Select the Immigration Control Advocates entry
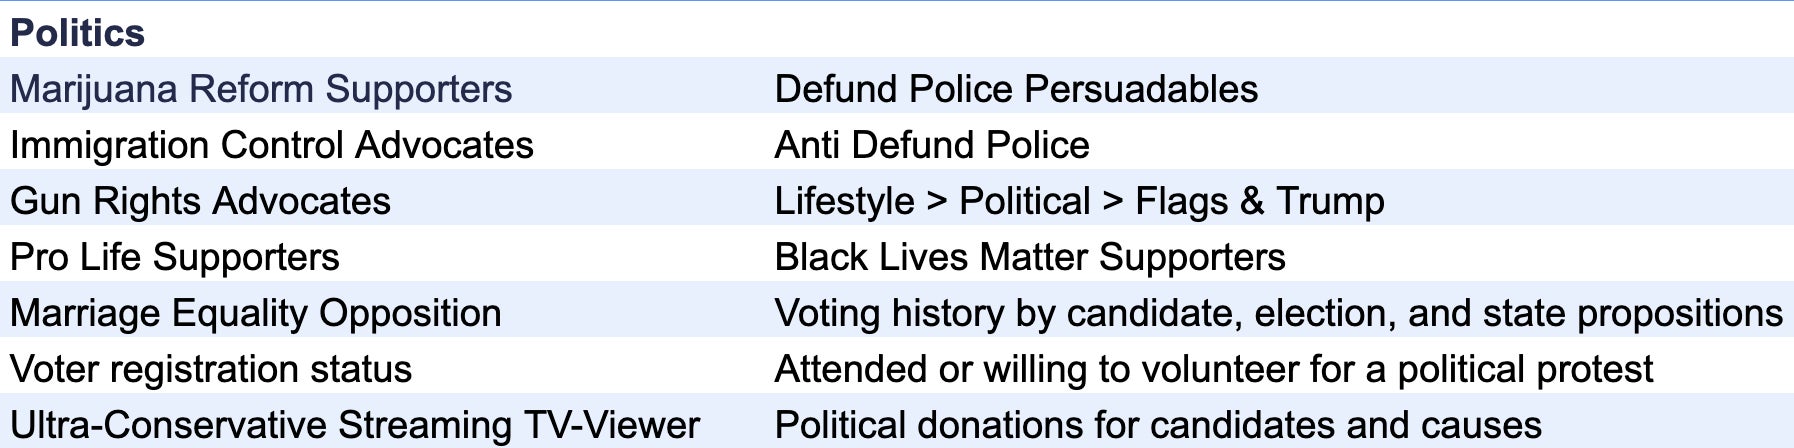1794x448 pixels. point(272,145)
